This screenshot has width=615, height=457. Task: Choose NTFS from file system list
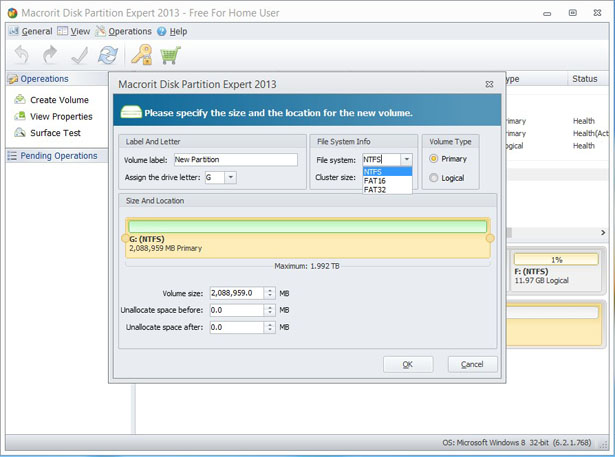point(387,171)
